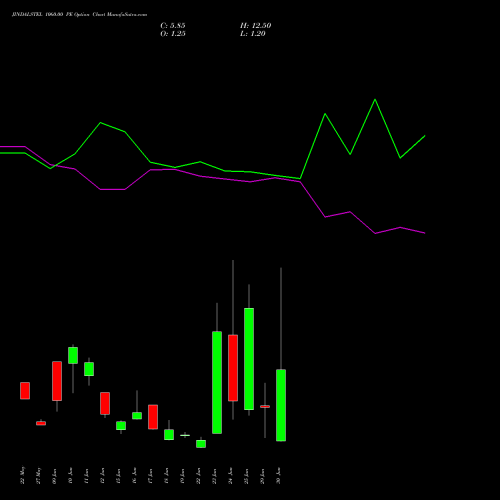
Task: Select the green candlestick above 11 Jun
Action: [x=89, y=369]
